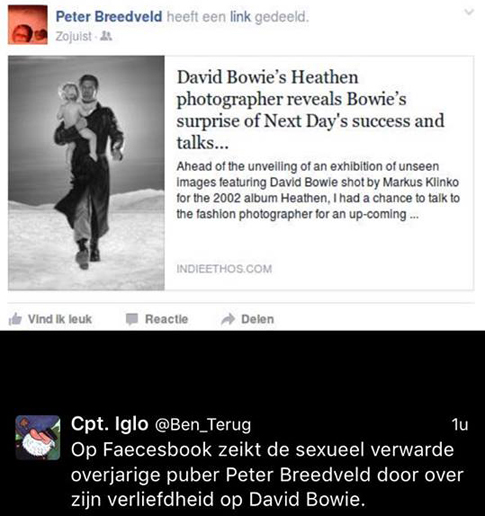This screenshot has width=485, height=516.
Task: Open Peter Breedveld's profile picture
Action: (x=28, y=25)
